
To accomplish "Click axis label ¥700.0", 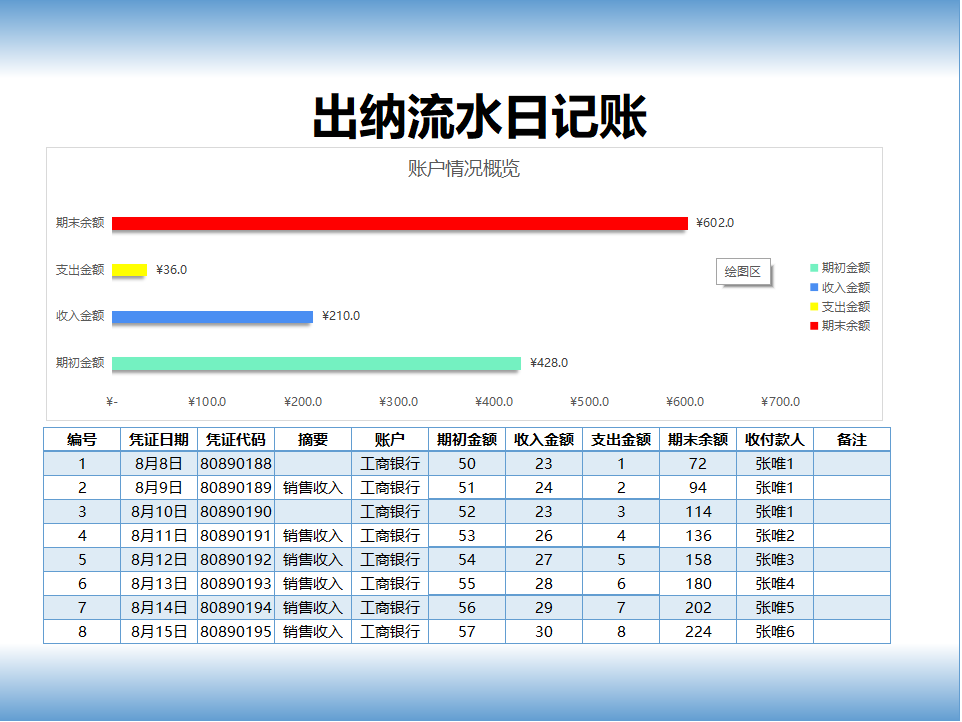I will coord(780,402).
